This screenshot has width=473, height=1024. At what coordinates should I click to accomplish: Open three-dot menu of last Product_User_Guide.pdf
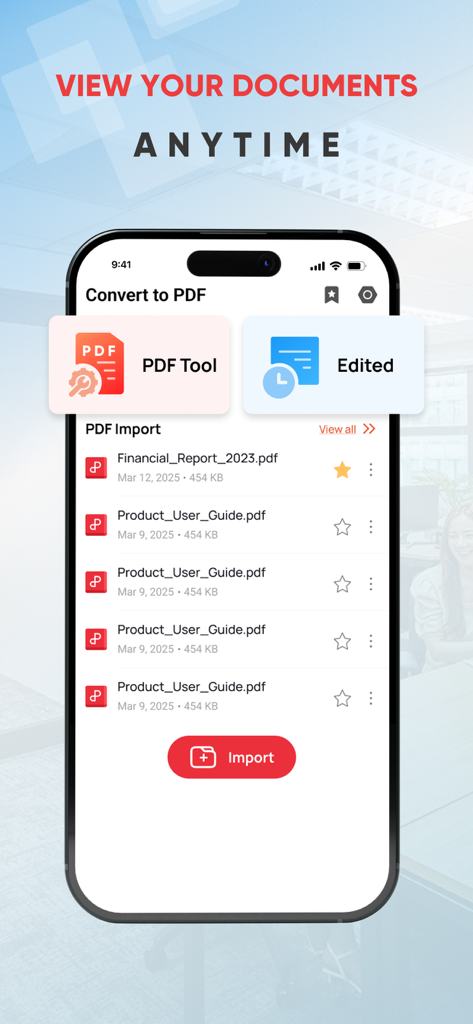pos(370,699)
